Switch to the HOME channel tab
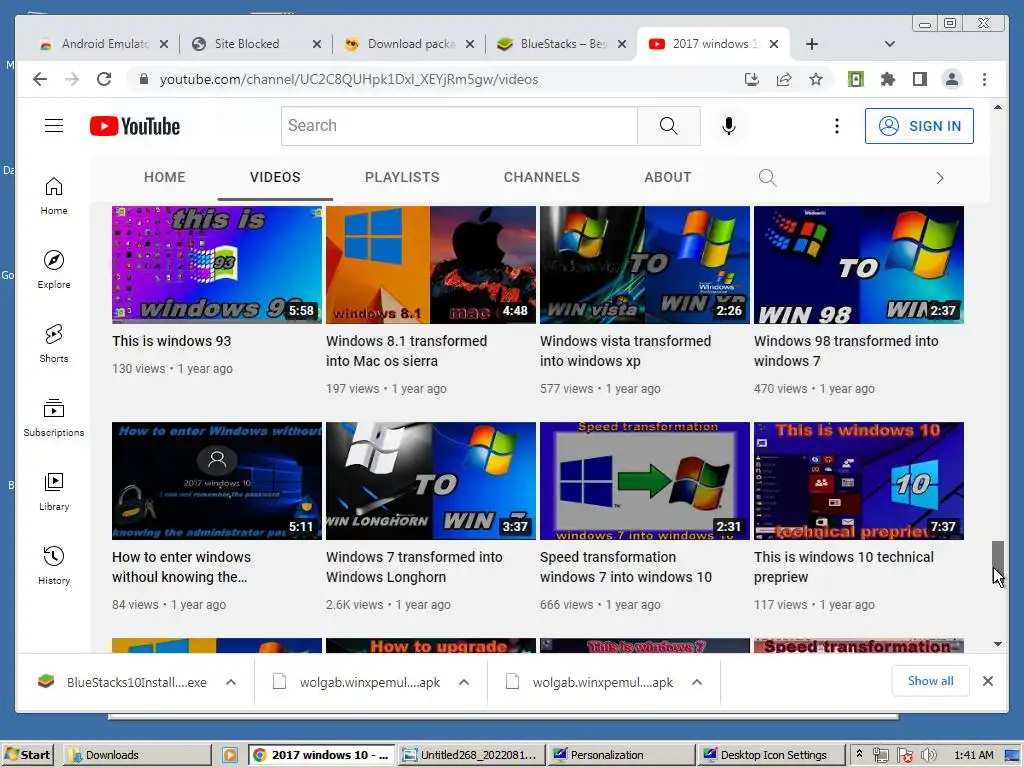Image resolution: width=1024 pixels, height=768 pixels. coord(165,177)
